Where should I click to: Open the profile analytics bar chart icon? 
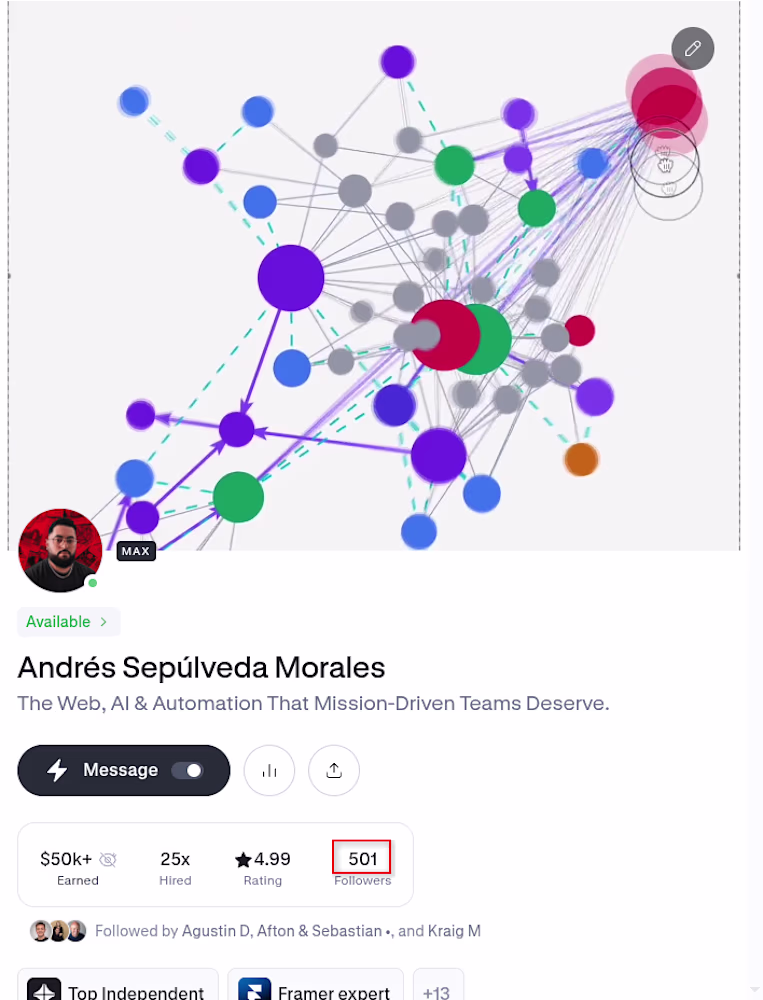(x=269, y=770)
